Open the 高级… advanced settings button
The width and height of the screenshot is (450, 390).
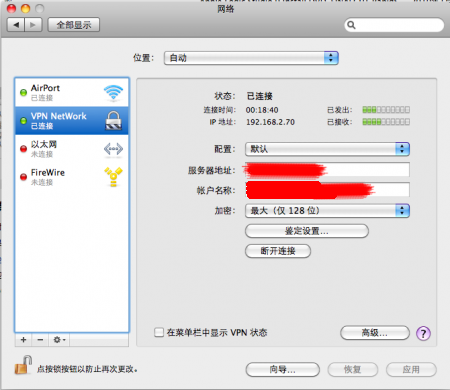pyautogui.click(x=375, y=333)
